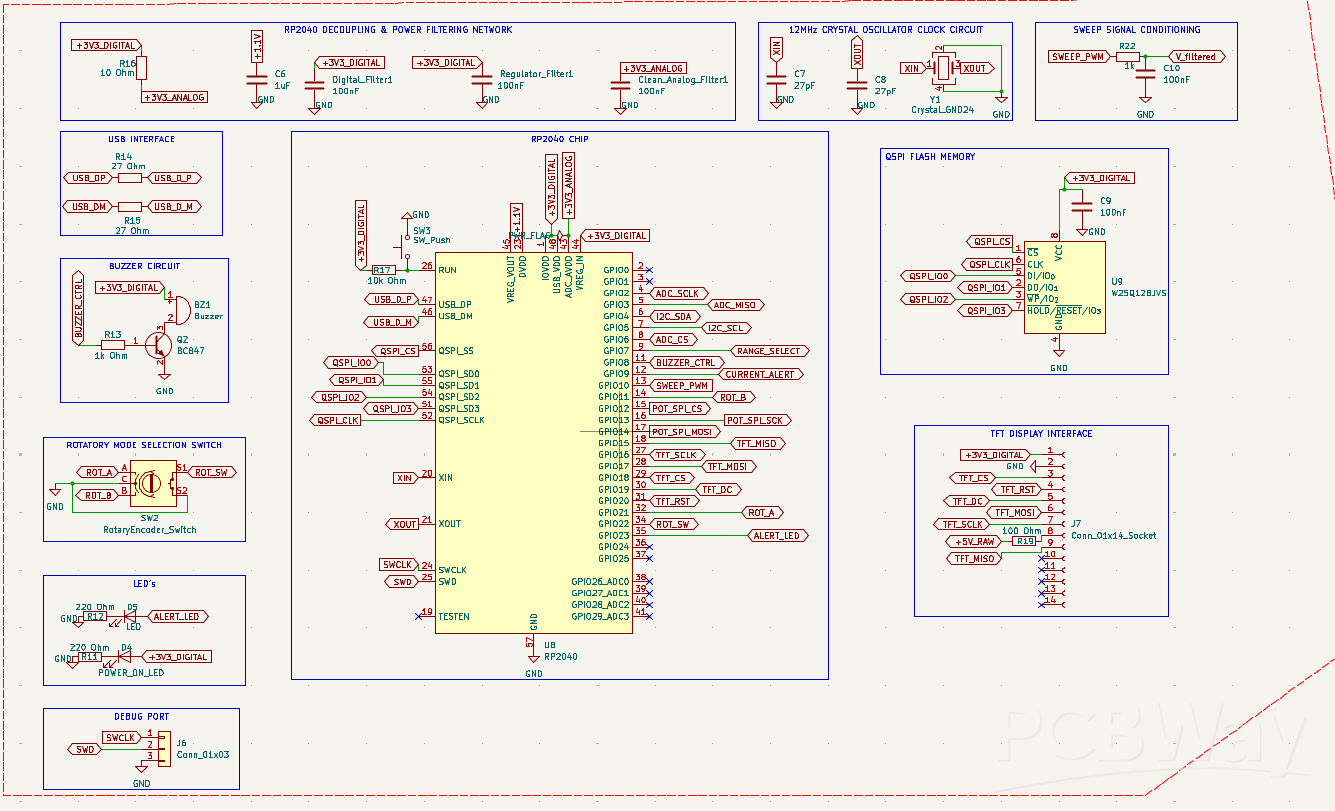Click the RUN pin on RP2040
The height and width of the screenshot is (811, 1335).
[x=447, y=270]
